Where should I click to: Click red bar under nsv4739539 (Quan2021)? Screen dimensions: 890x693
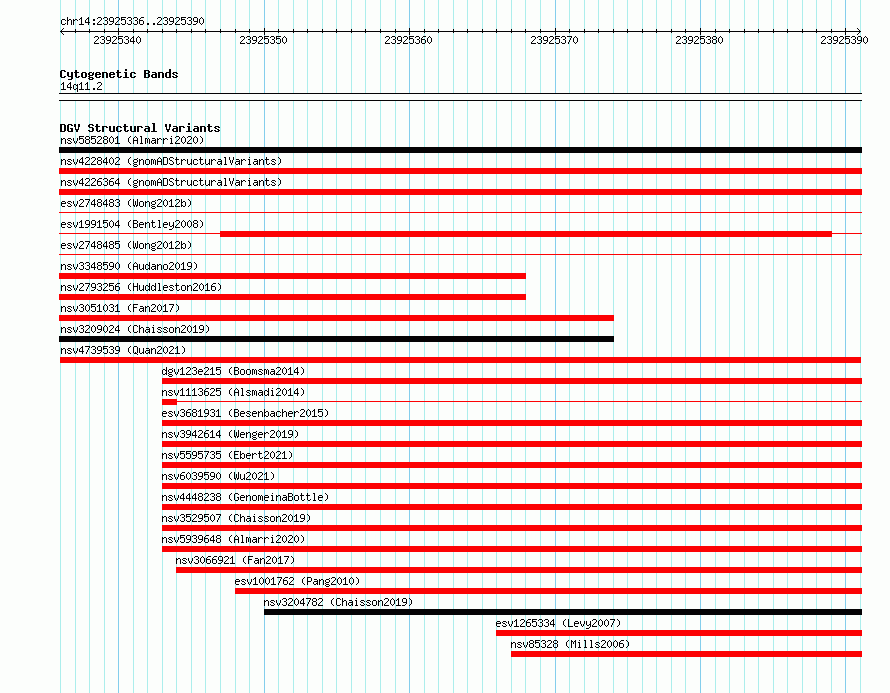click(460, 360)
